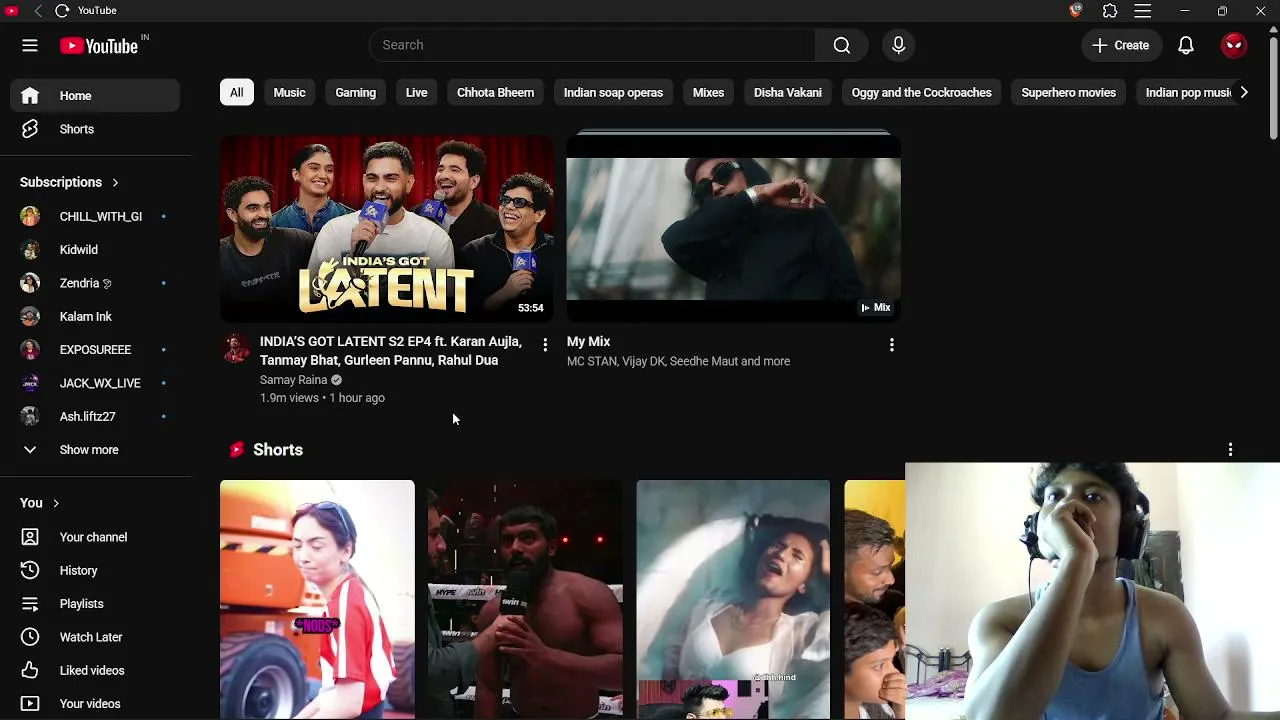Open the account avatar menu
The width and height of the screenshot is (1280, 720).
(1234, 45)
